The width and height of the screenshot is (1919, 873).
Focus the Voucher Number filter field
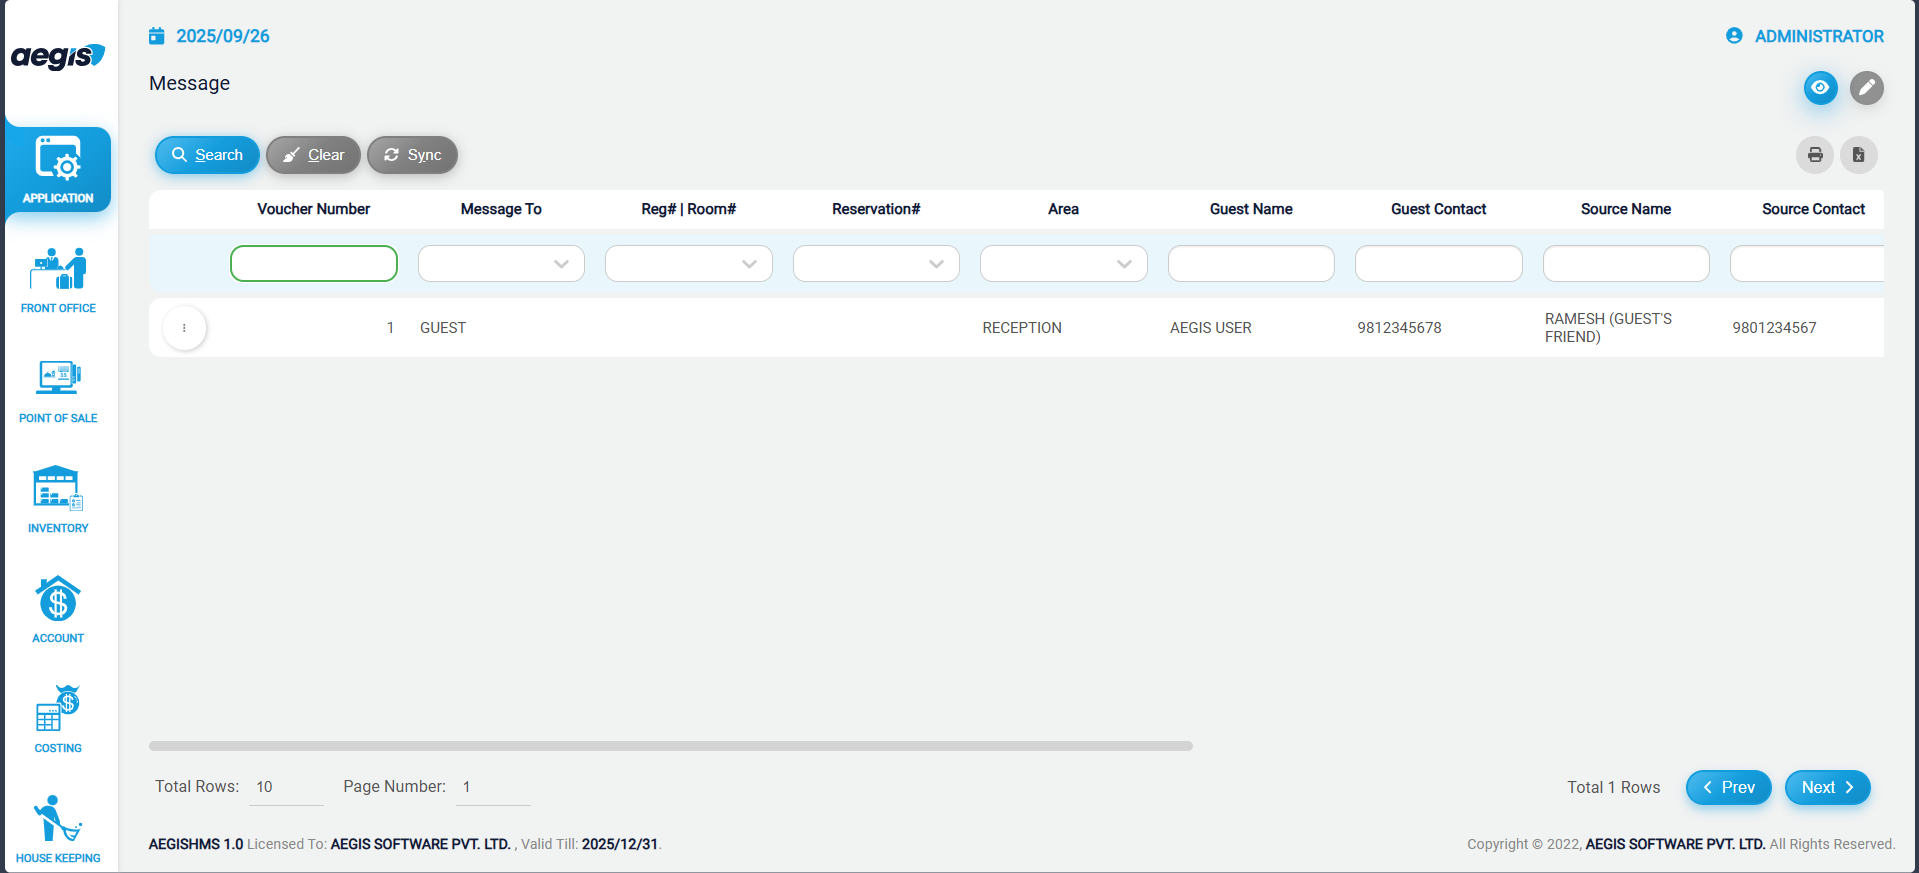pyautogui.click(x=313, y=264)
